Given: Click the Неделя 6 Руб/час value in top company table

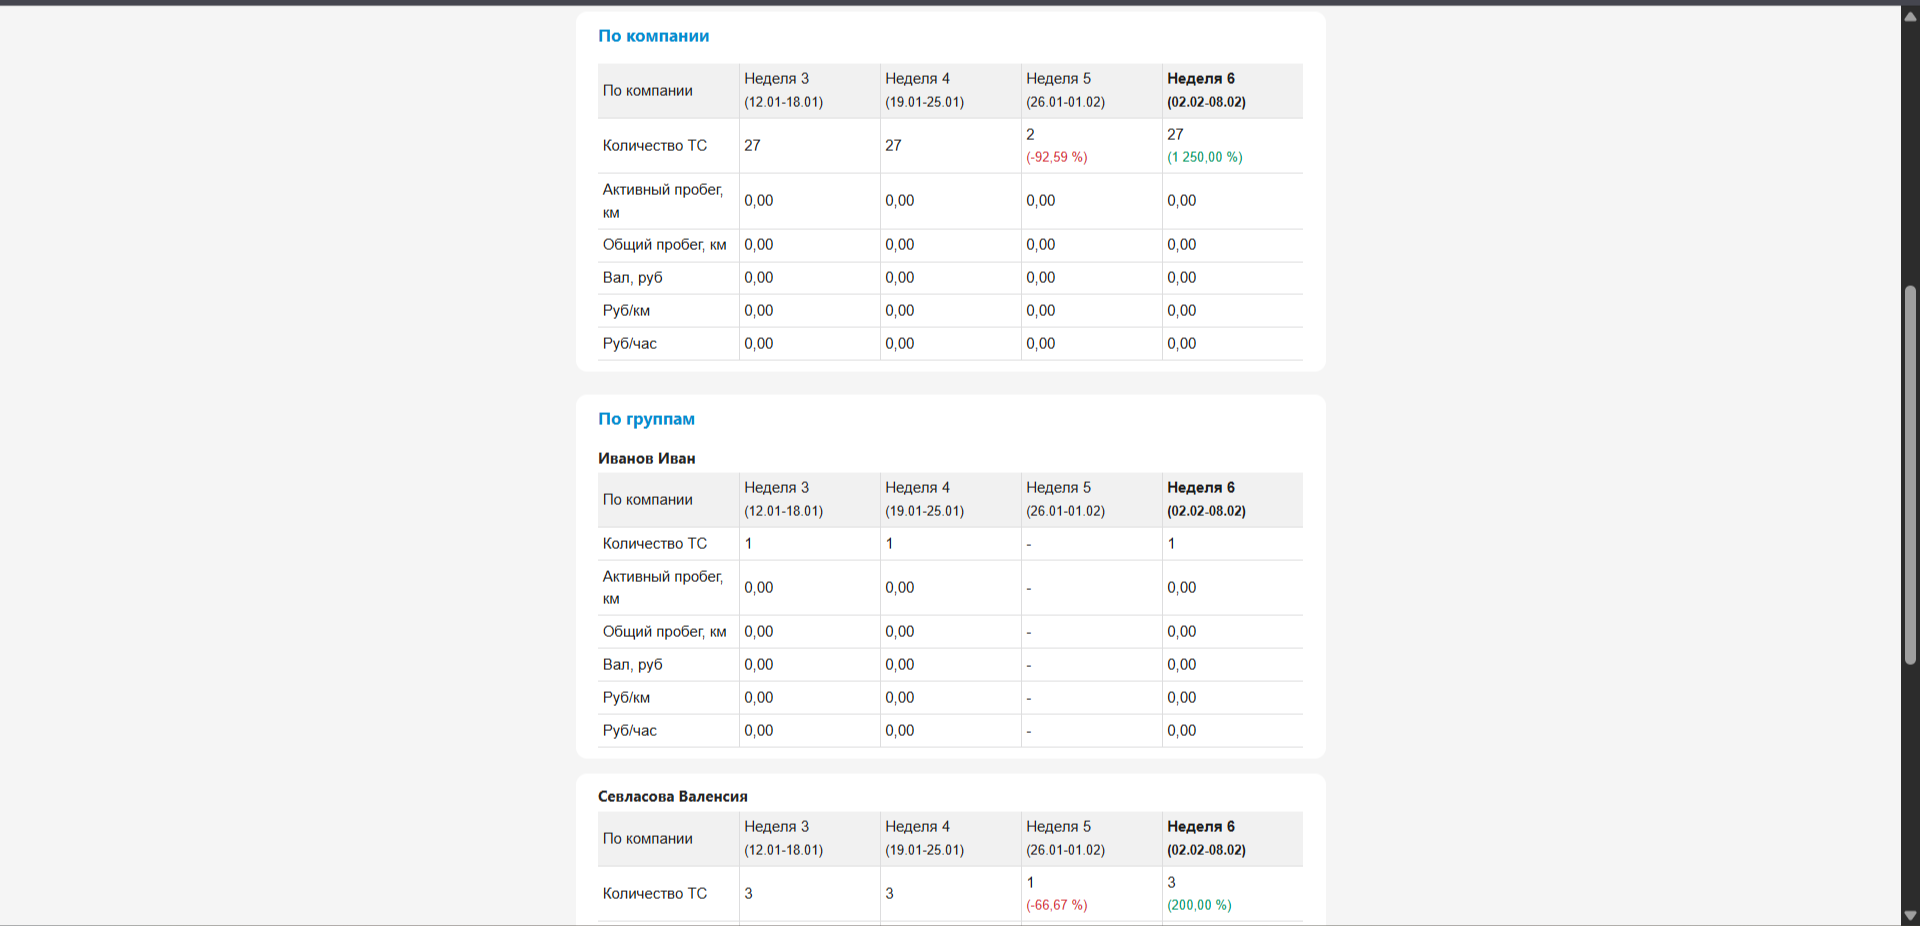Looking at the screenshot, I should (x=1181, y=344).
